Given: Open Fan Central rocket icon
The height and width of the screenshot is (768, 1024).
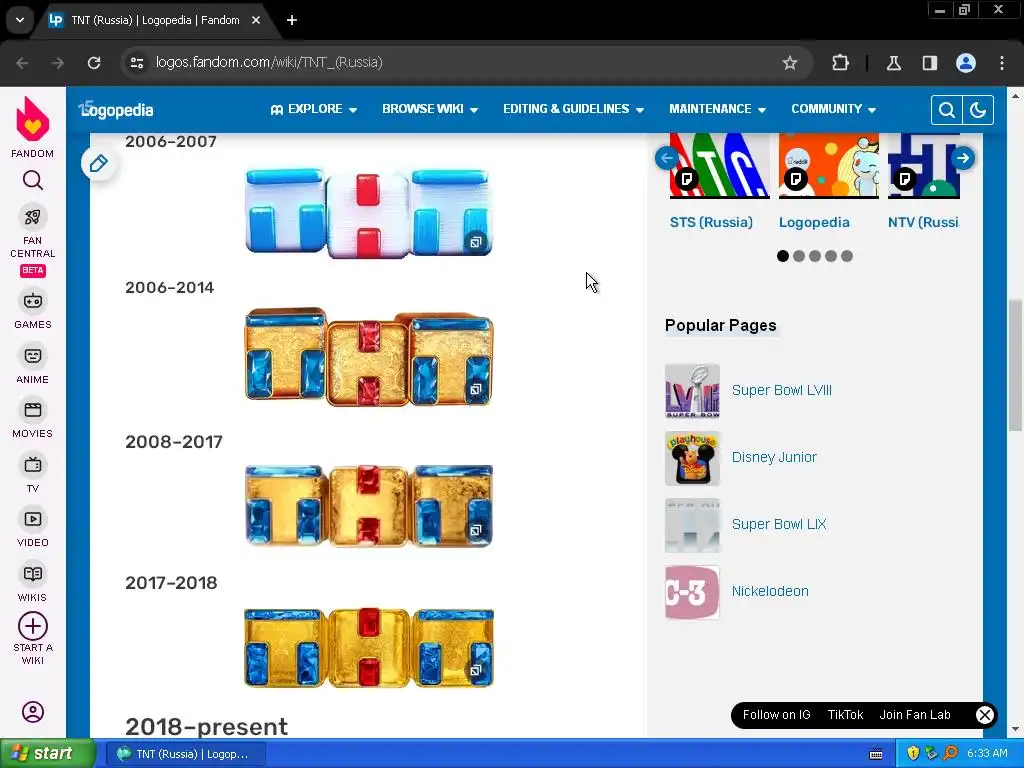Looking at the screenshot, I should point(33,217).
